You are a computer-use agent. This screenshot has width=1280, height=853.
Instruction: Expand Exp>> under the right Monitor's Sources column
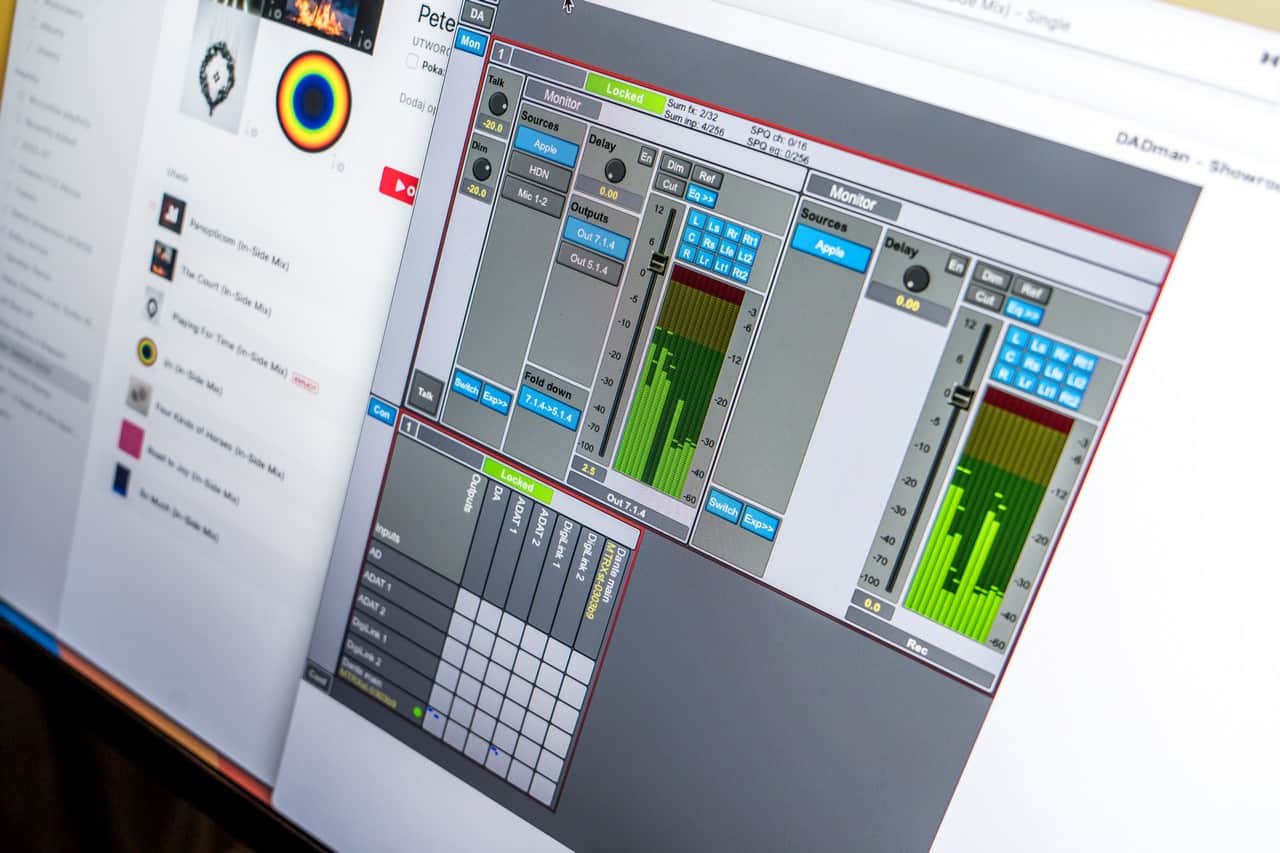tap(759, 521)
